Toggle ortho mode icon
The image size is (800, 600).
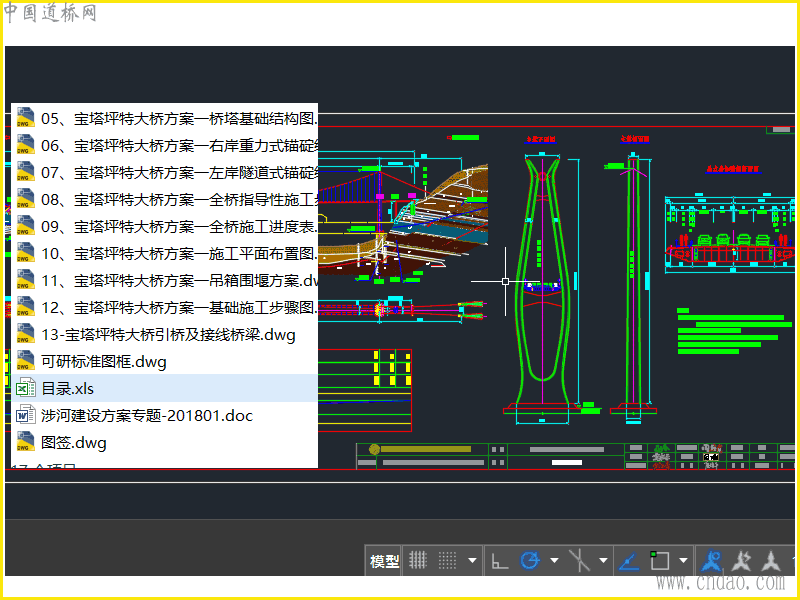(x=499, y=561)
